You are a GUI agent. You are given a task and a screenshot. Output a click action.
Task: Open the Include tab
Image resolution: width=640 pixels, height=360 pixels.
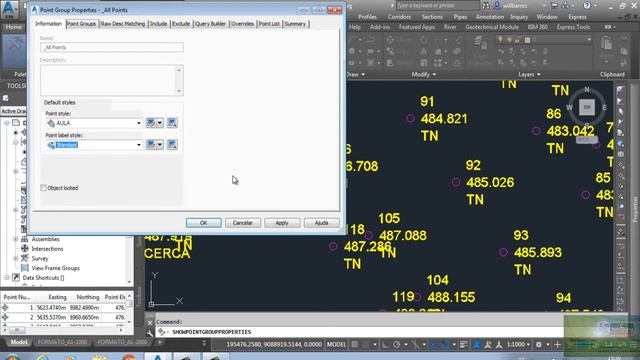[158, 24]
